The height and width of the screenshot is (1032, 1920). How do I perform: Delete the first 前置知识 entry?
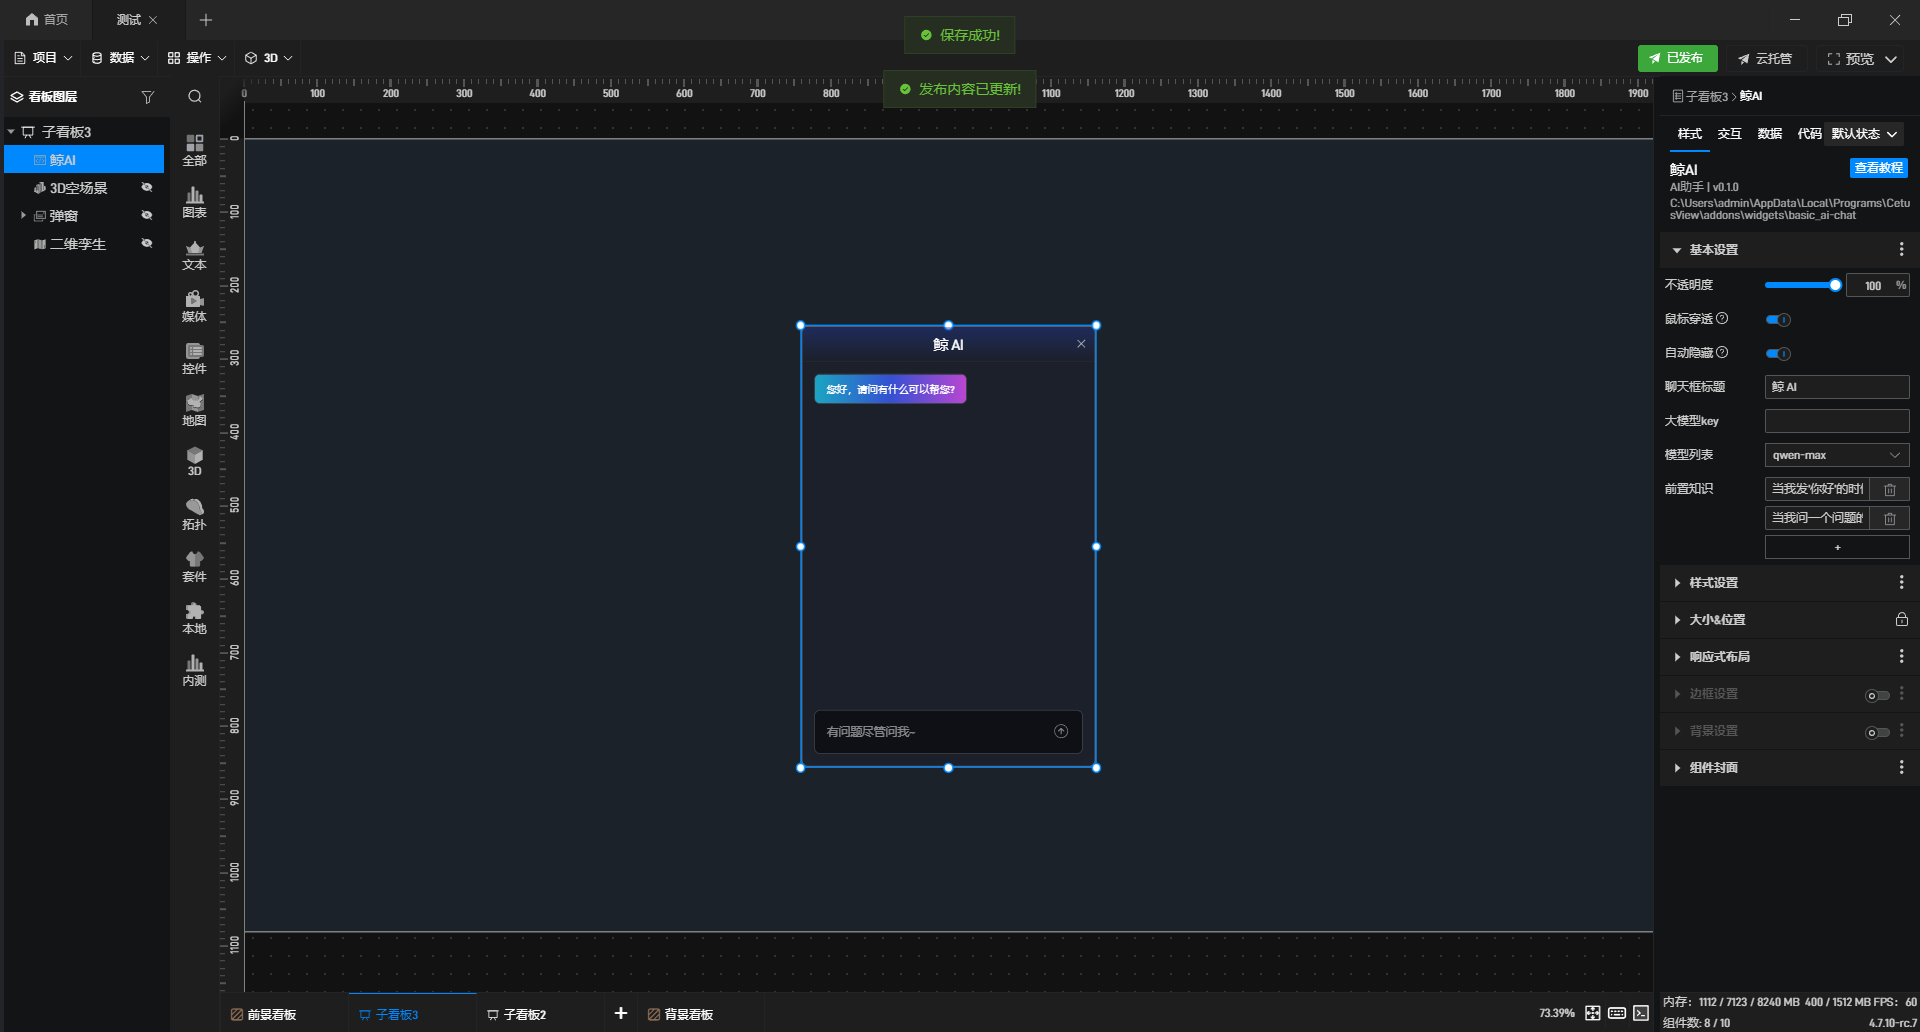[1890, 489]
